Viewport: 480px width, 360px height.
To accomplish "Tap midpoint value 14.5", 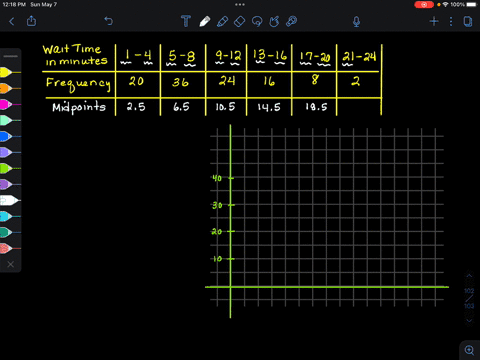I will [x=269, y=107].
